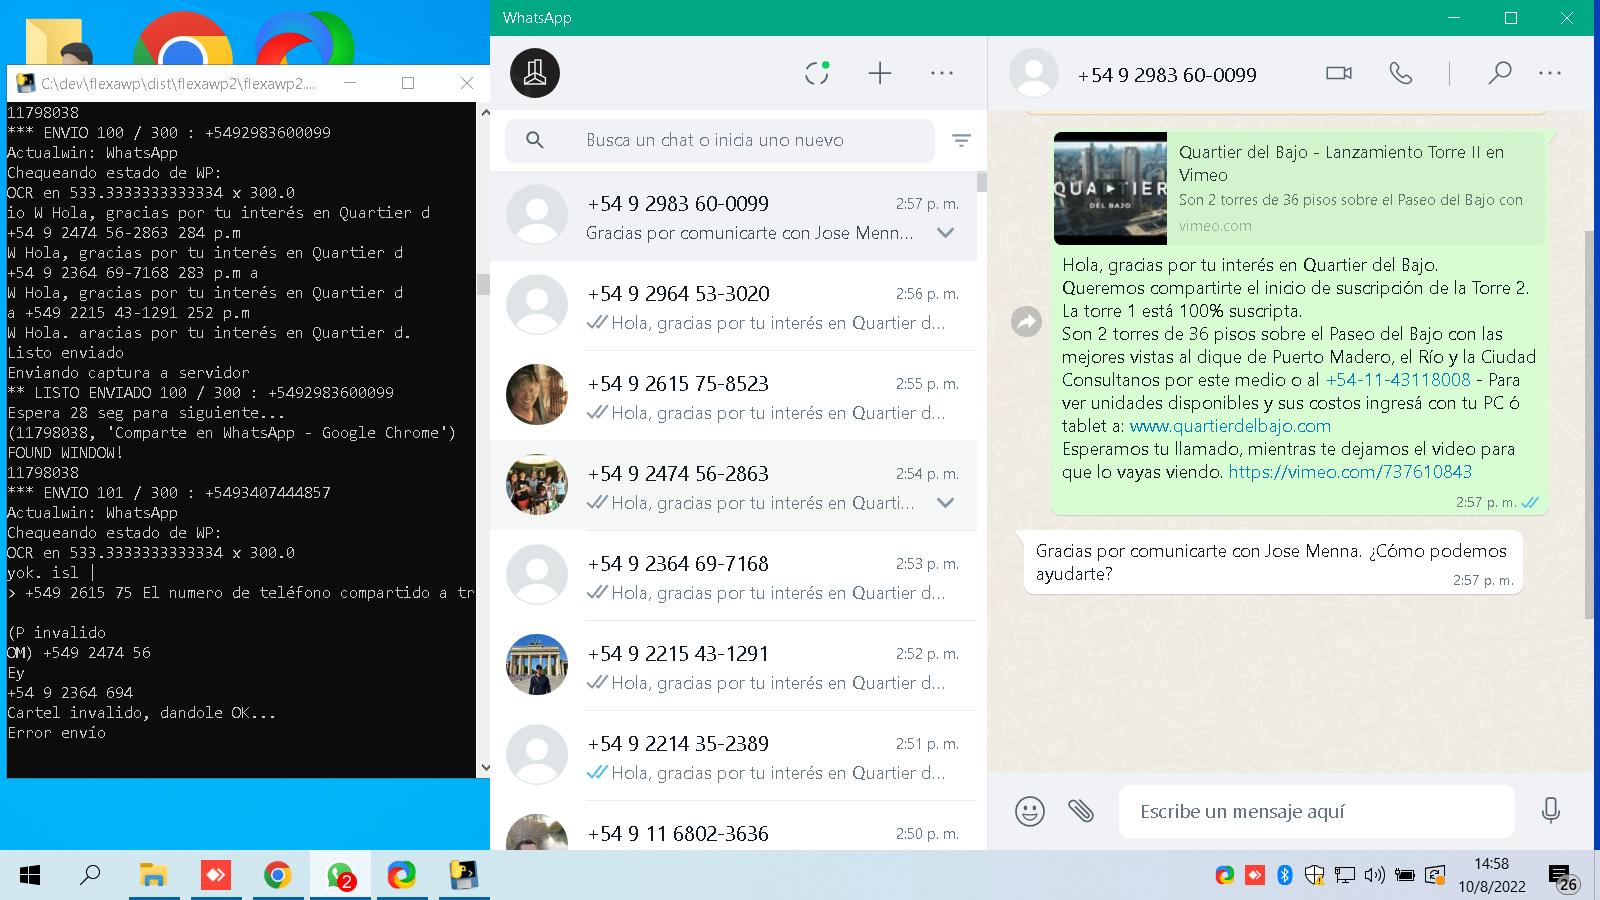Click the chat list scrollbar thumb
Viewport: 1600px width, 900px height.
pos(982,182)
